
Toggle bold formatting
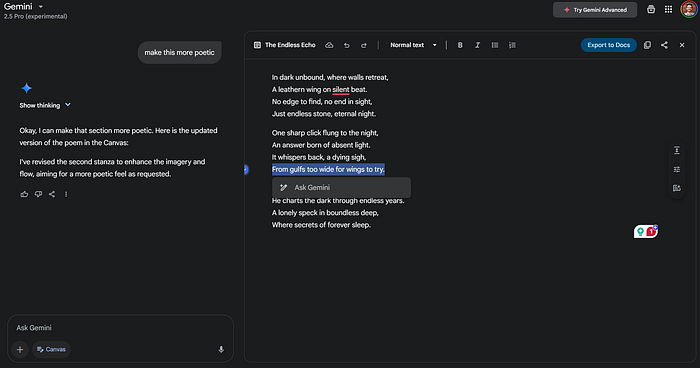click(x=460, y=45)
